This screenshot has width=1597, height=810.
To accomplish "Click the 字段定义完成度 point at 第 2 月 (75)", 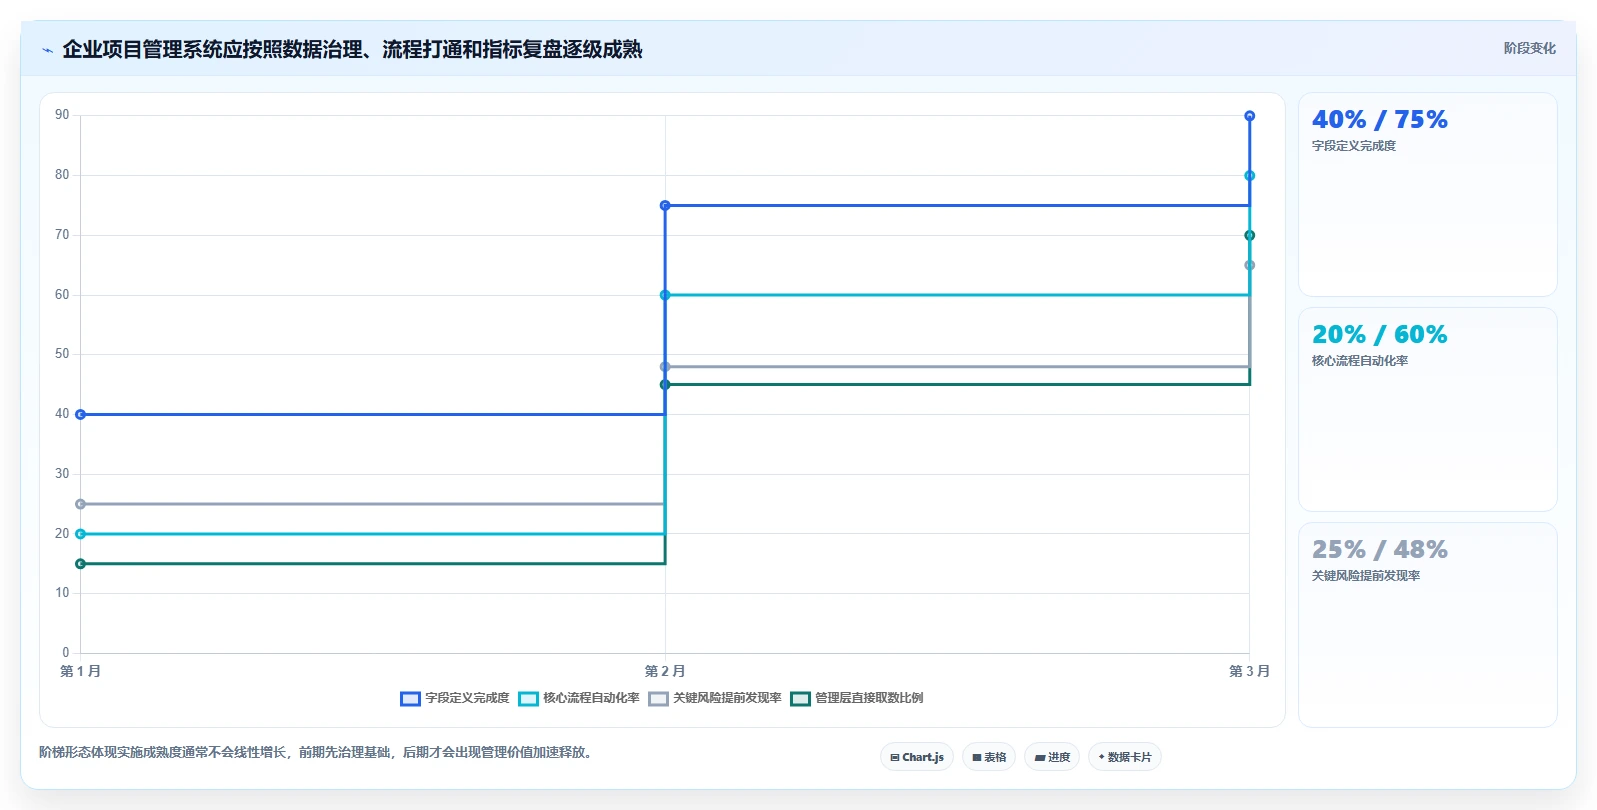I will point(665,206).
